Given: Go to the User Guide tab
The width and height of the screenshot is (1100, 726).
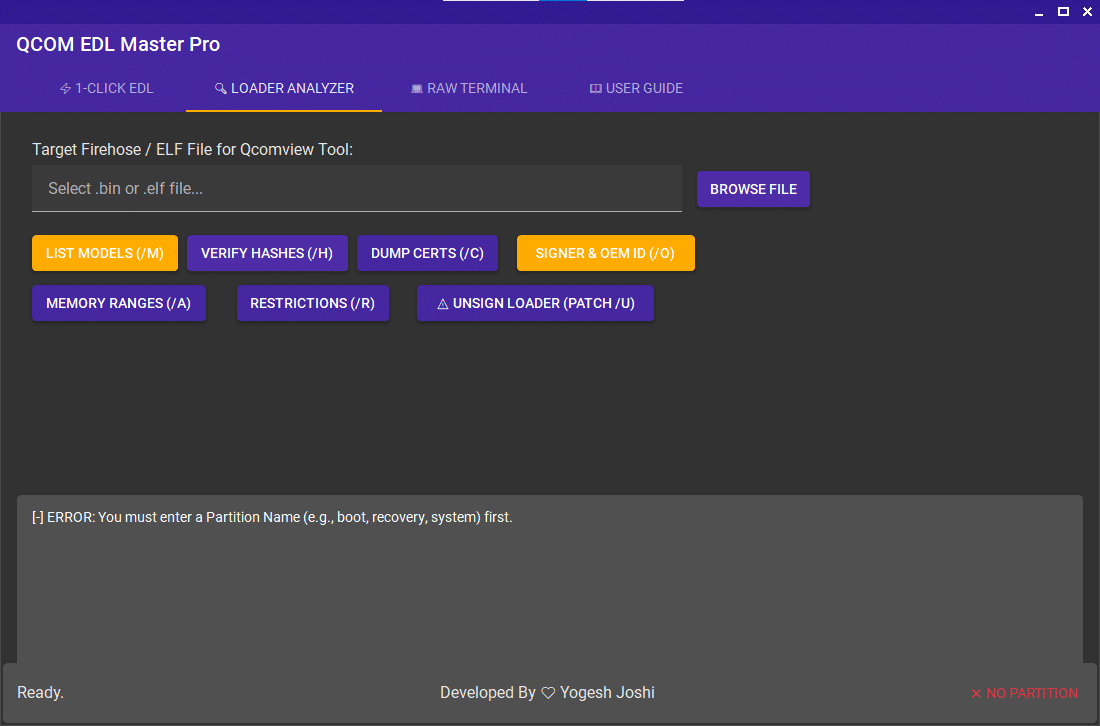Looking at the screenshot, I should (x=636, y=88).
